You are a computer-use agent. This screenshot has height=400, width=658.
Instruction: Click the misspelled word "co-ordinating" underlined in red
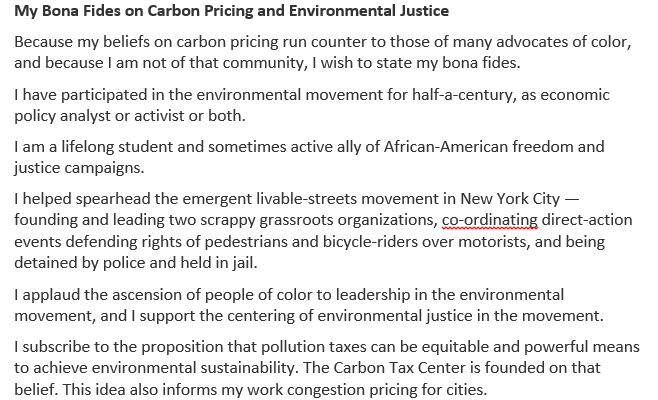[490, 220]
